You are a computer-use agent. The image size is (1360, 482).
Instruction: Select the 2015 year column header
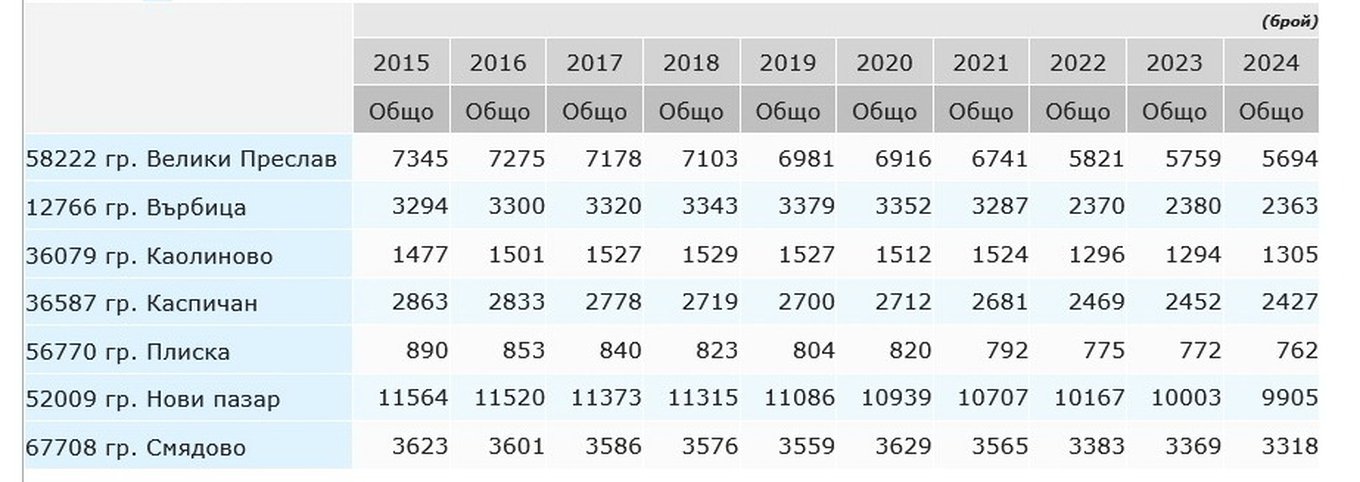click(401, 63)
